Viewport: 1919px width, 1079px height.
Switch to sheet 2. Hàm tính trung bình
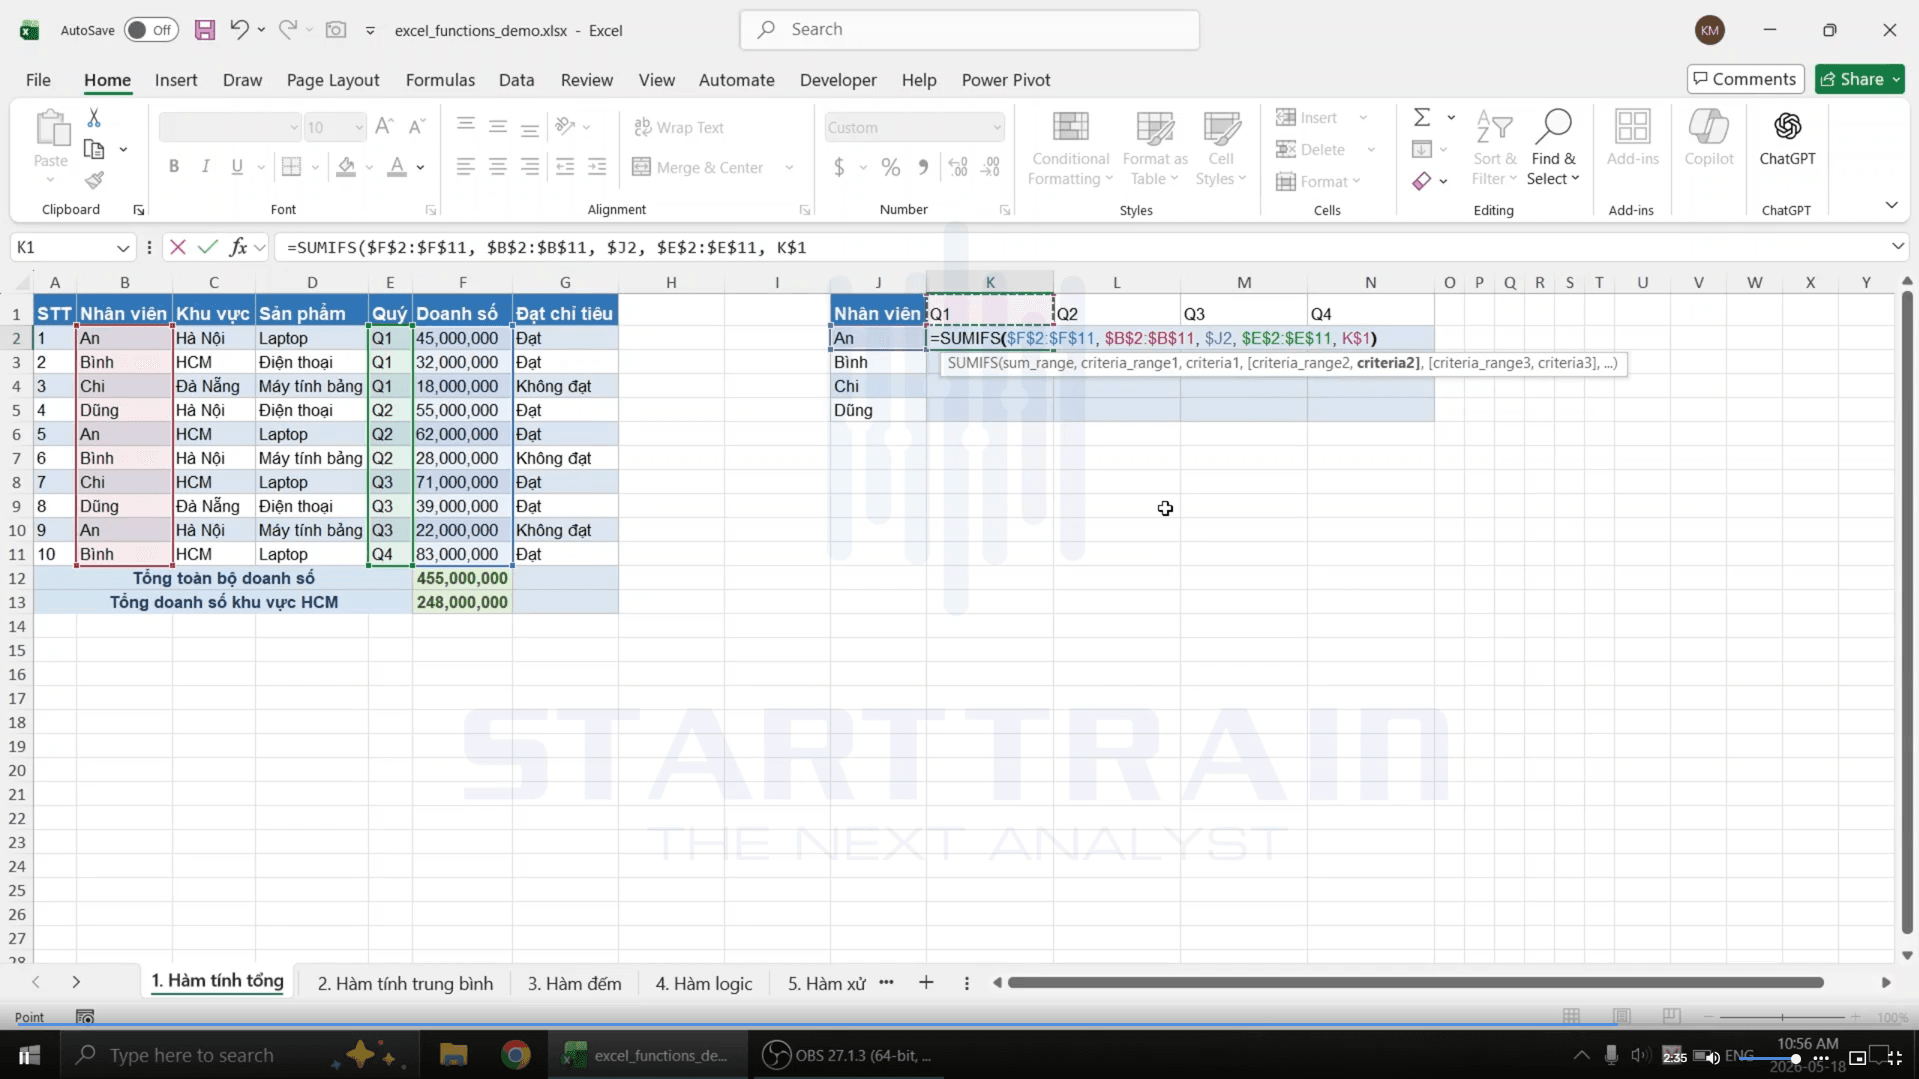pyautogui.click(x=405, y=983)
